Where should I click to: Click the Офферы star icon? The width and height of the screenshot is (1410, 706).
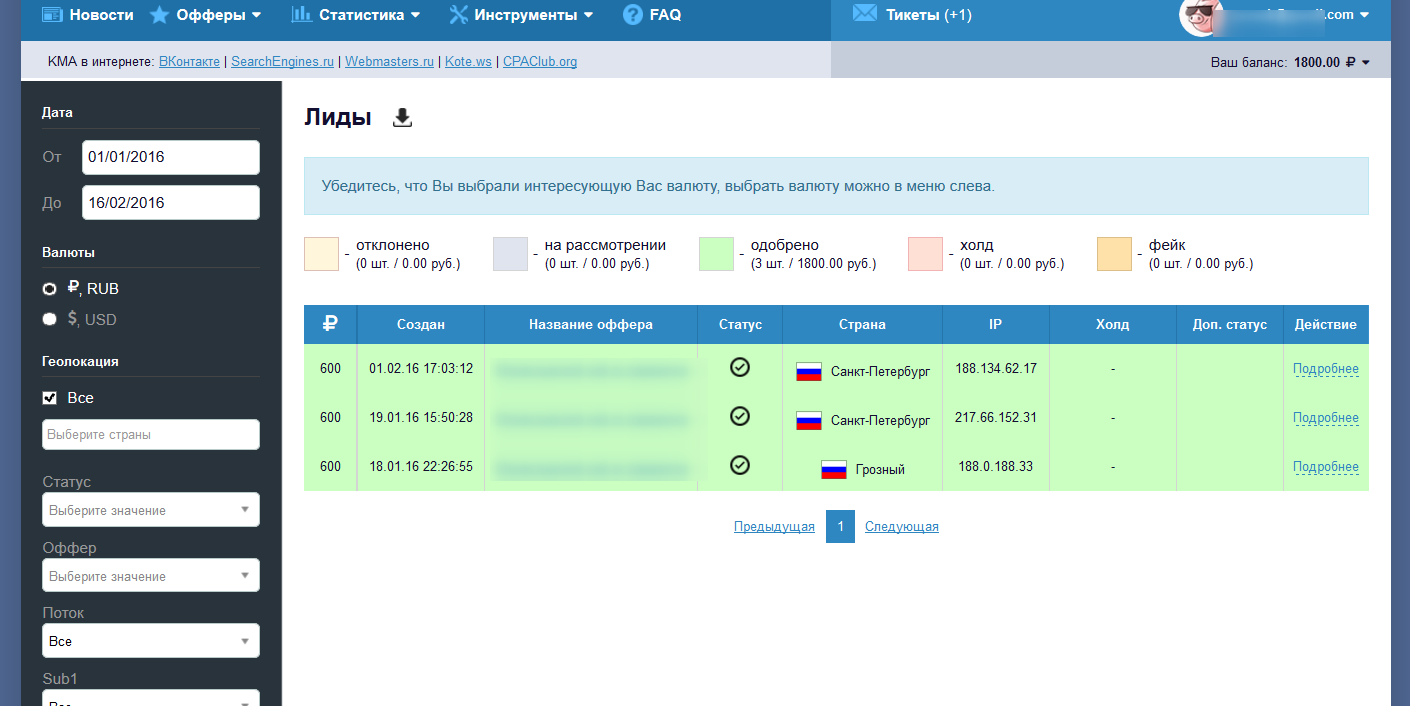159,15
